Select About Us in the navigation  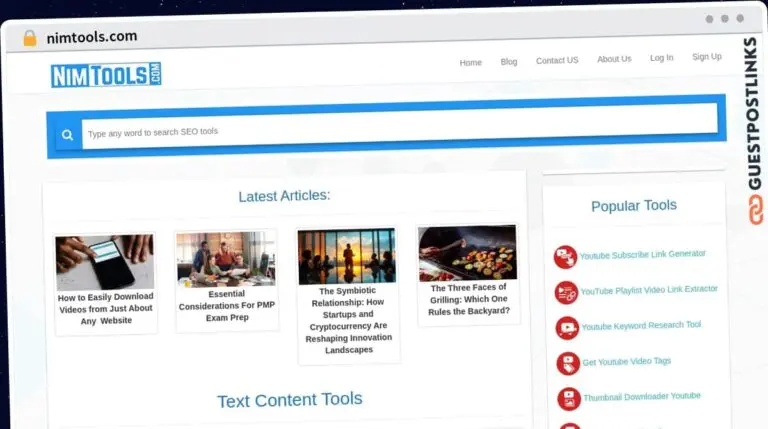click(x=614, y=59)
